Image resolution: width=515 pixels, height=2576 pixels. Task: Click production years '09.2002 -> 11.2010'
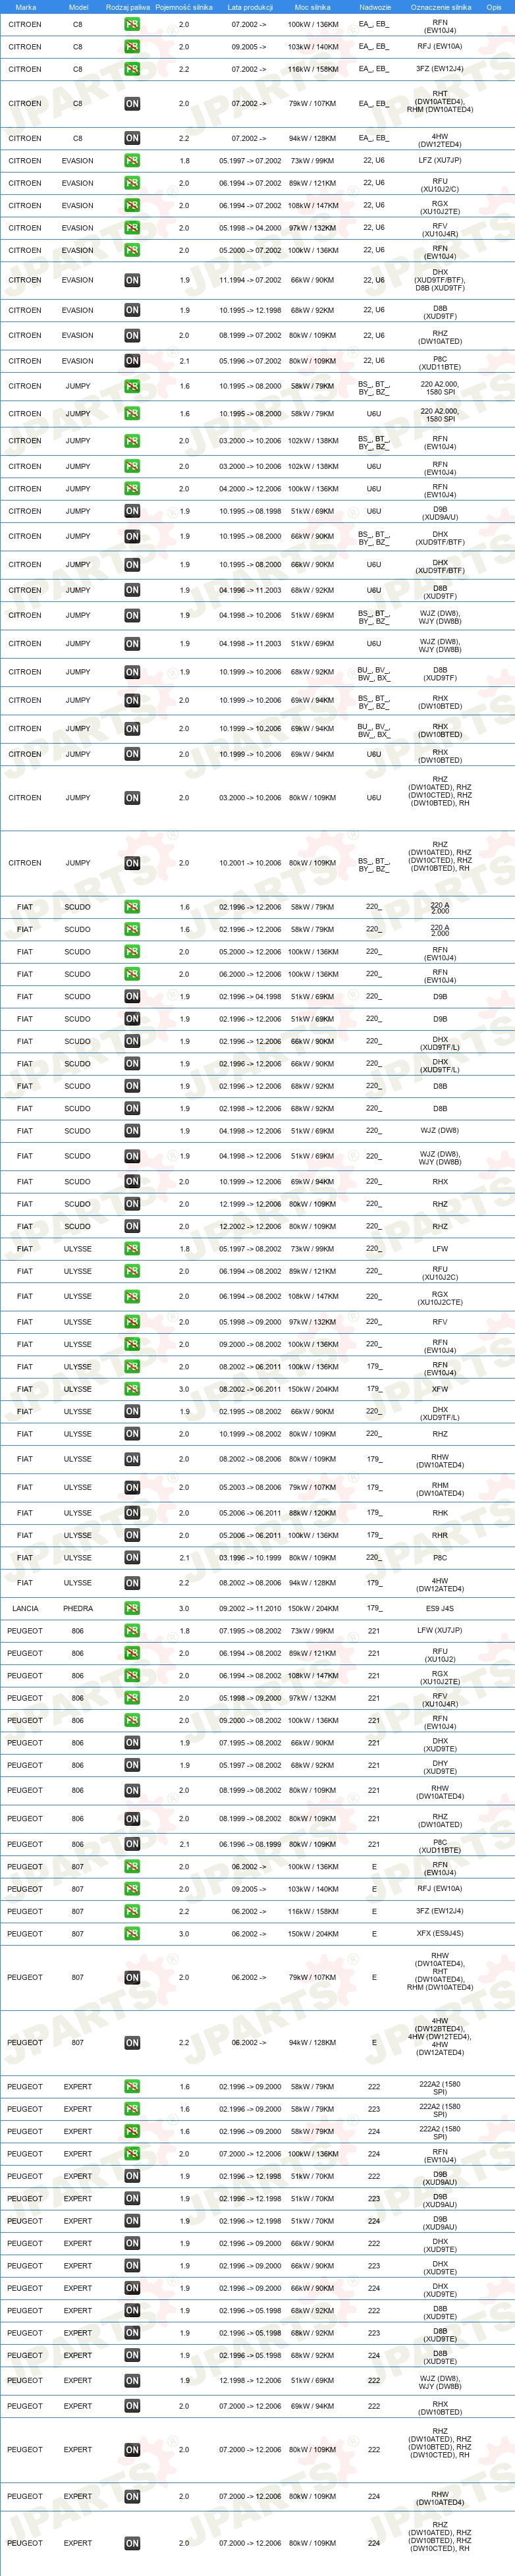[250, 1609]
